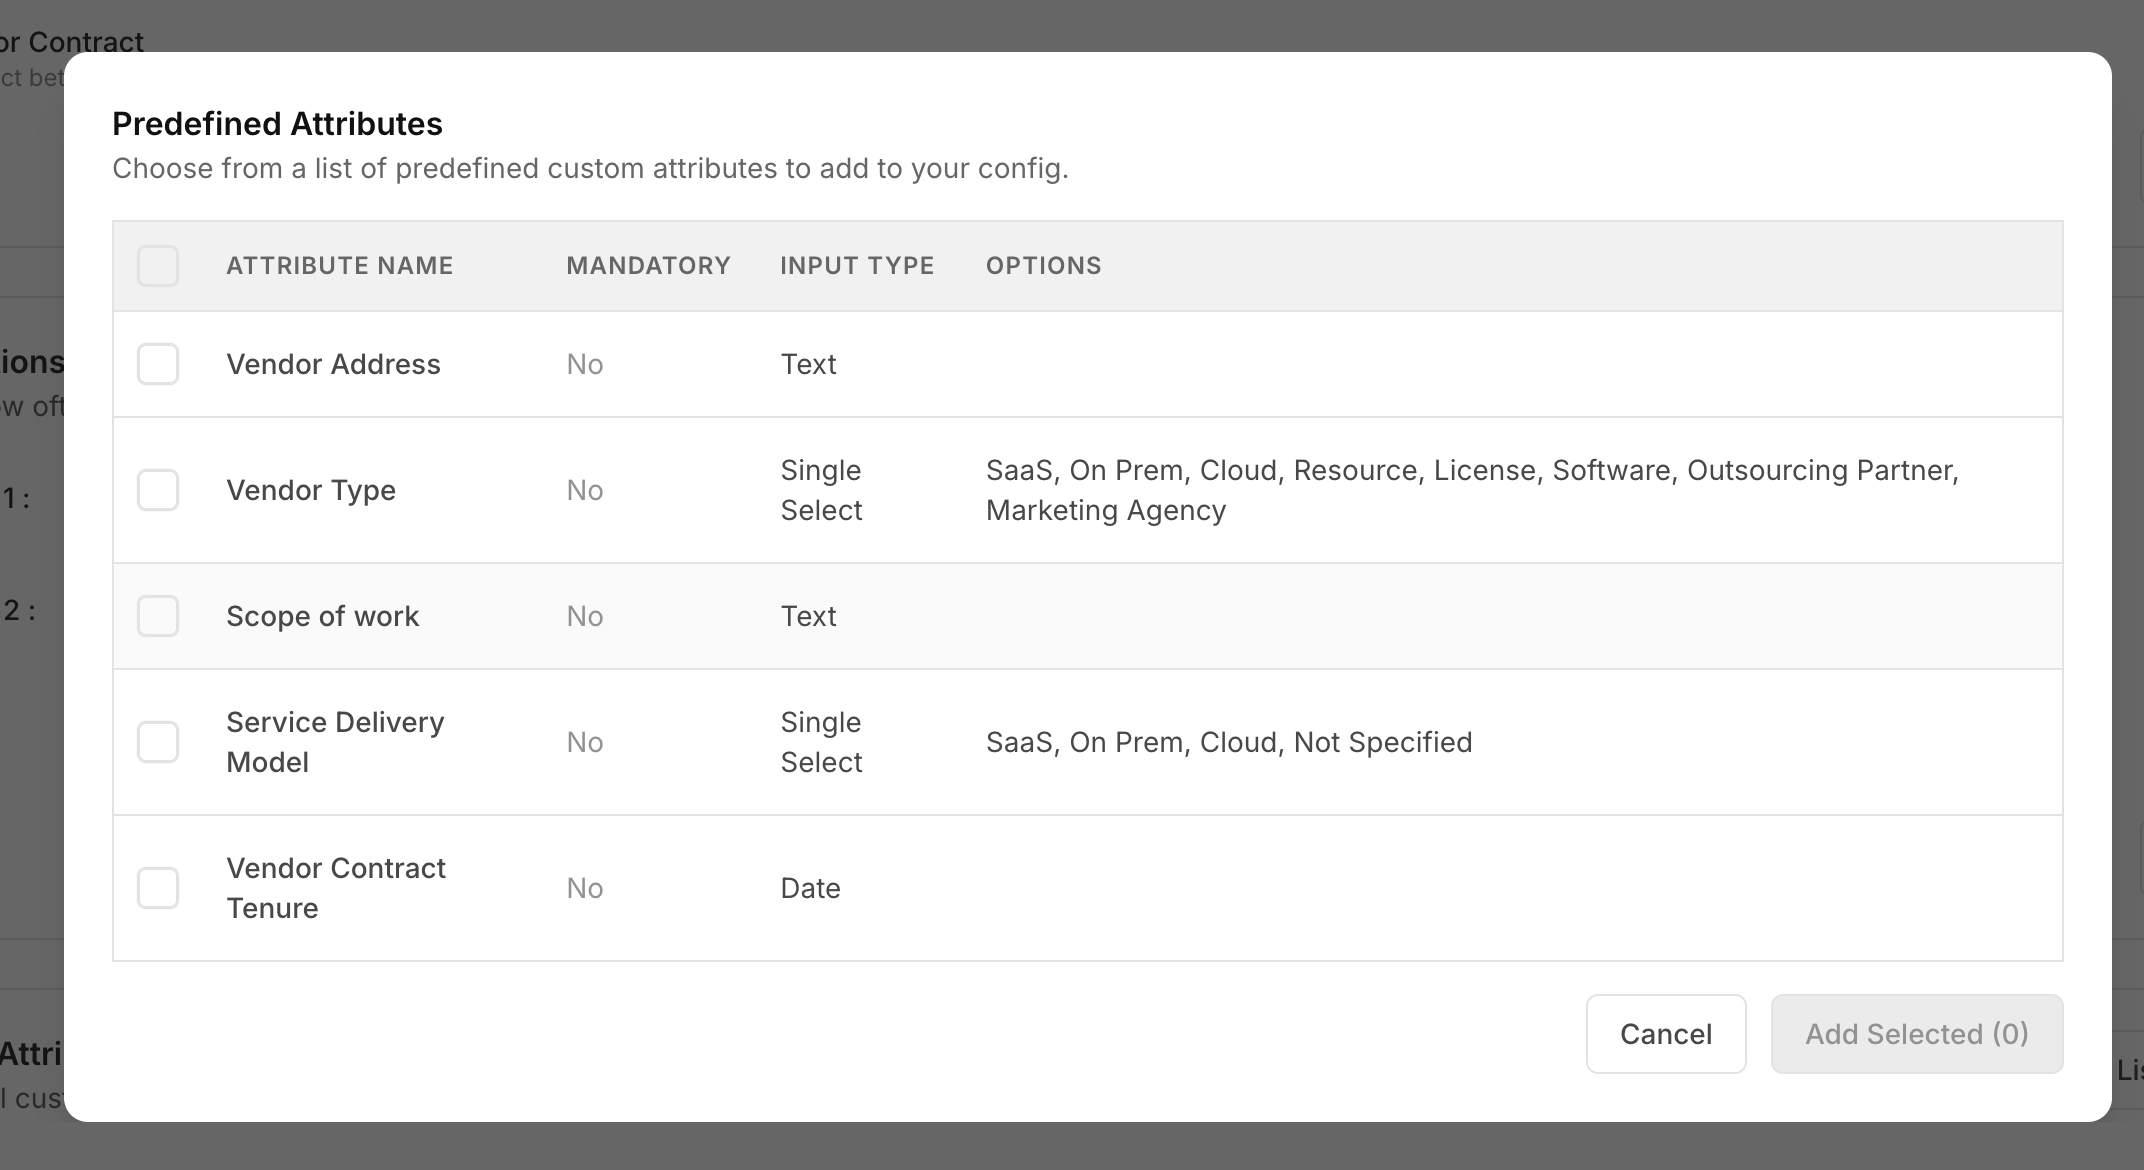Image resolution: width=2144 pixels, height=1170 pixels.
Task: Click the Cancel button
Action: pyautogui.click(x=1666, y=1034)
